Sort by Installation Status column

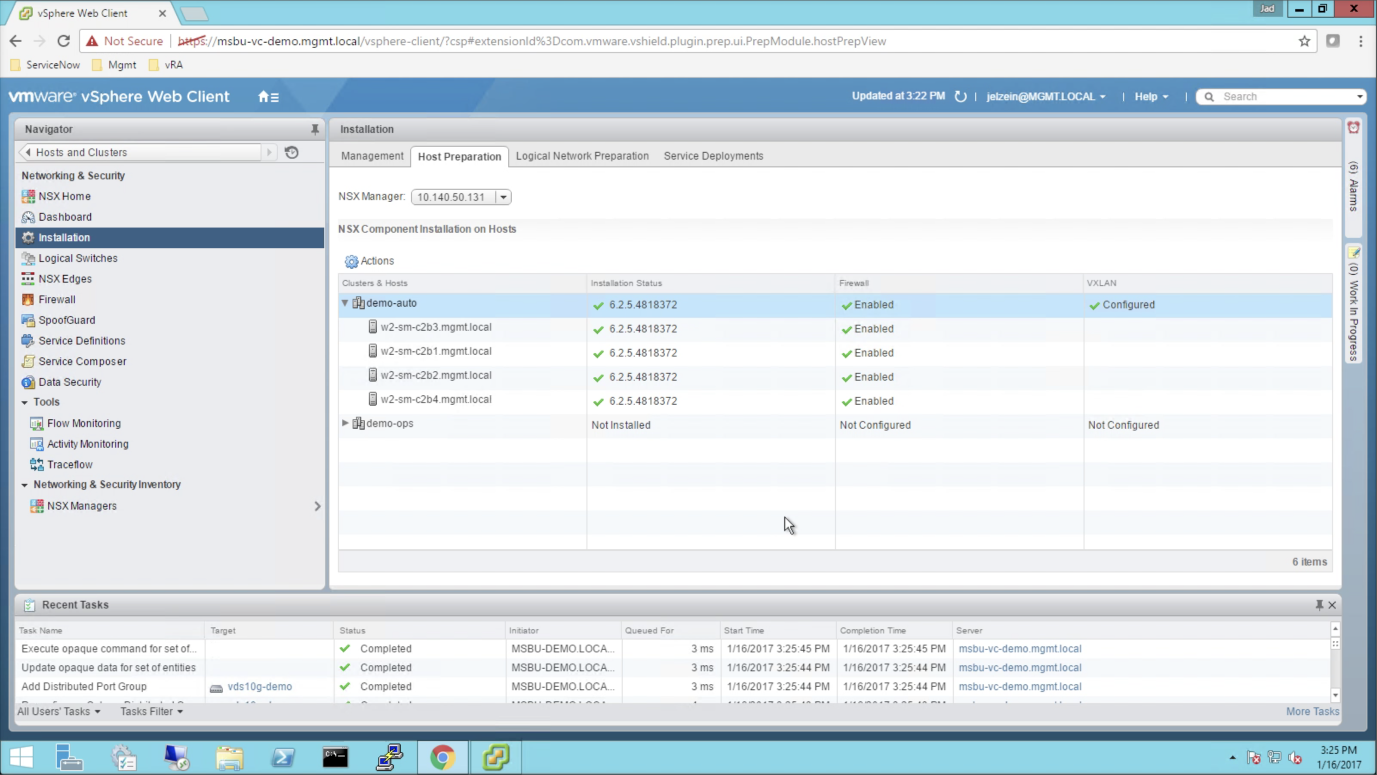coord(711,283)
